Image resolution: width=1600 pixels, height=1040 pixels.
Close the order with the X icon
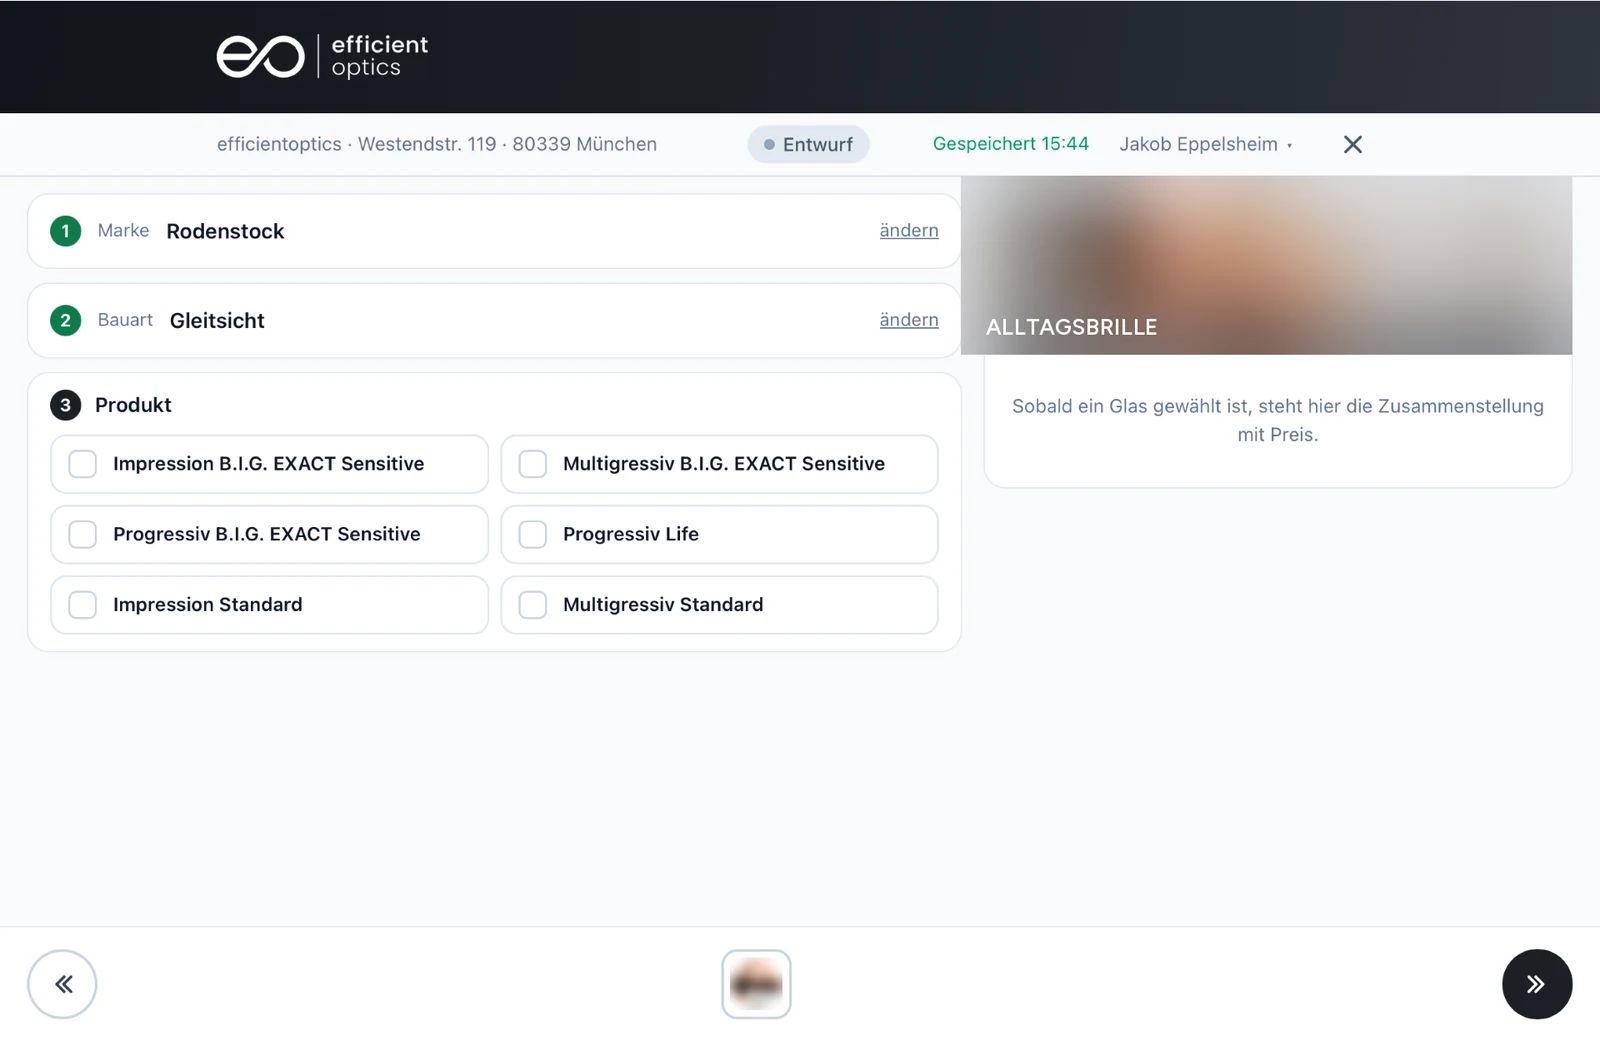1353,145
